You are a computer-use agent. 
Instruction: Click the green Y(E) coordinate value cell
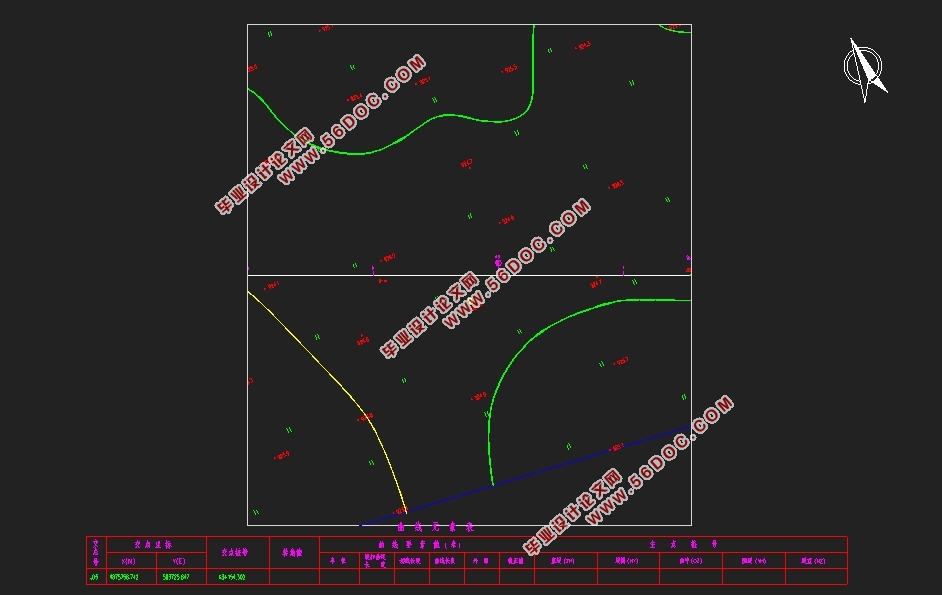(x=175, y=577)
